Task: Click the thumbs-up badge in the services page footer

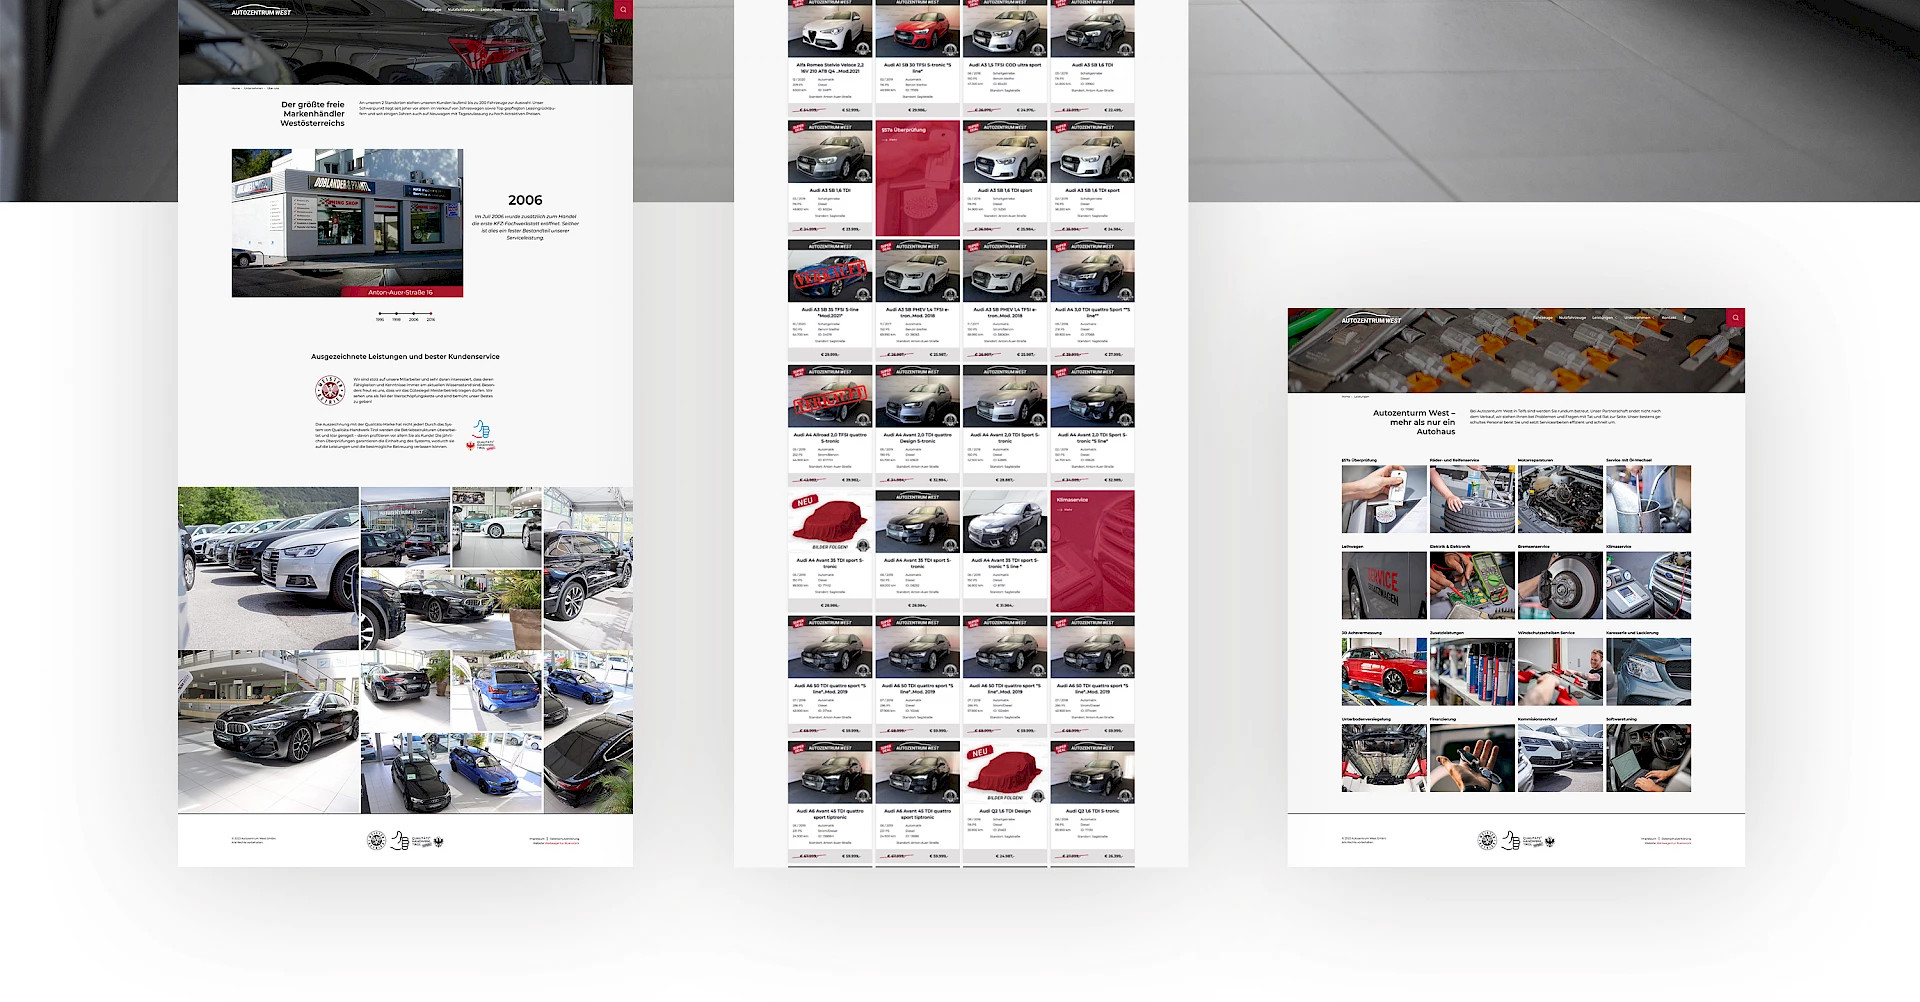Action: point(1512,841)
